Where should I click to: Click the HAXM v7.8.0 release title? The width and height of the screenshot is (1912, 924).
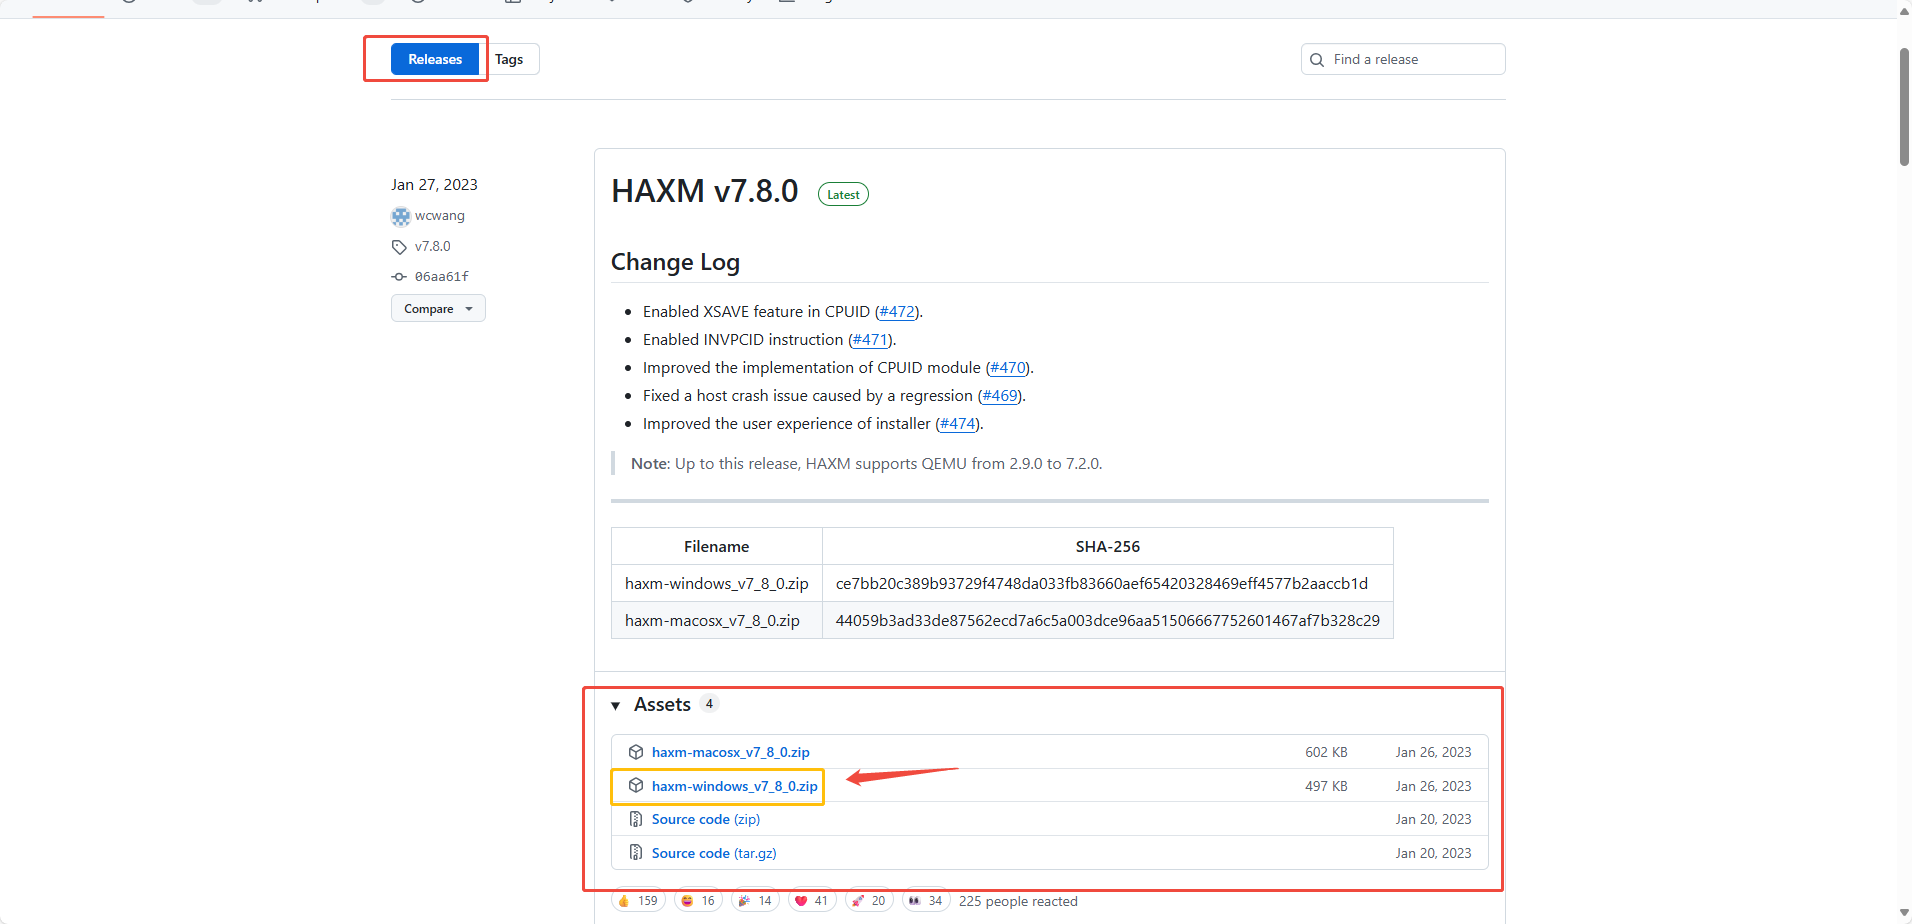tap(705, 191)
